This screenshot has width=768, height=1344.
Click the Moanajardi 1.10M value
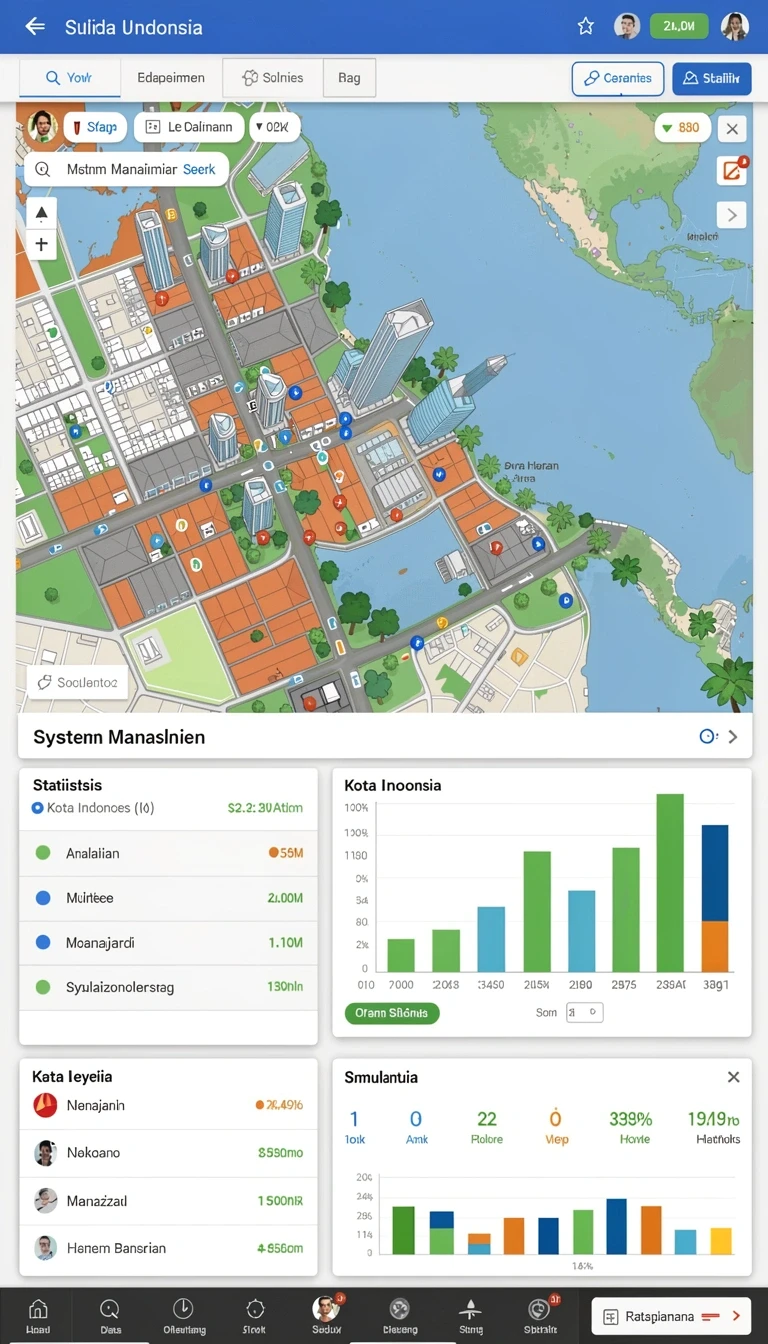286,942
